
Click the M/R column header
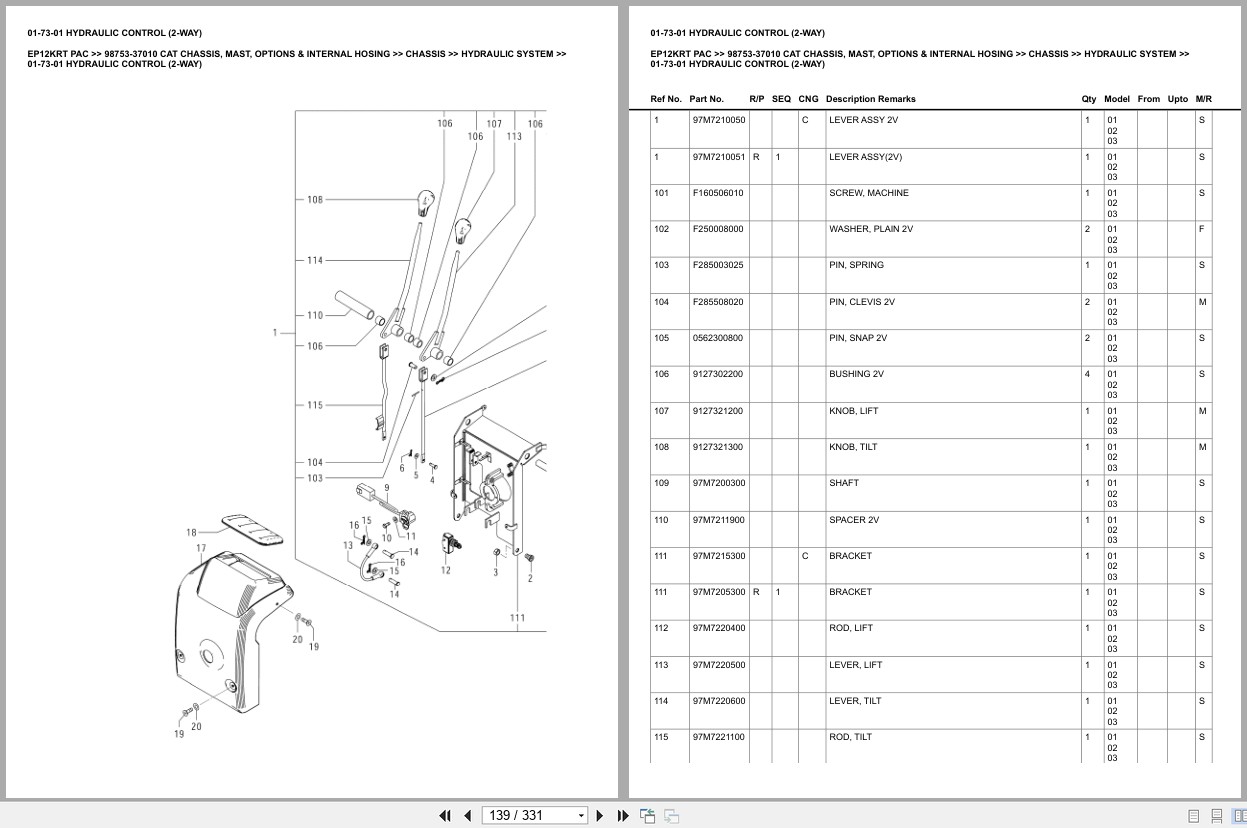(x=1204, y=99)
